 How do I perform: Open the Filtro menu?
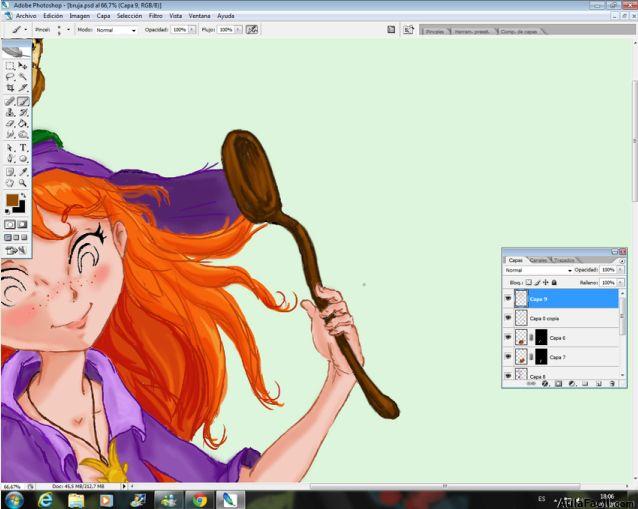pyautogui.click(x=155, y=16)
